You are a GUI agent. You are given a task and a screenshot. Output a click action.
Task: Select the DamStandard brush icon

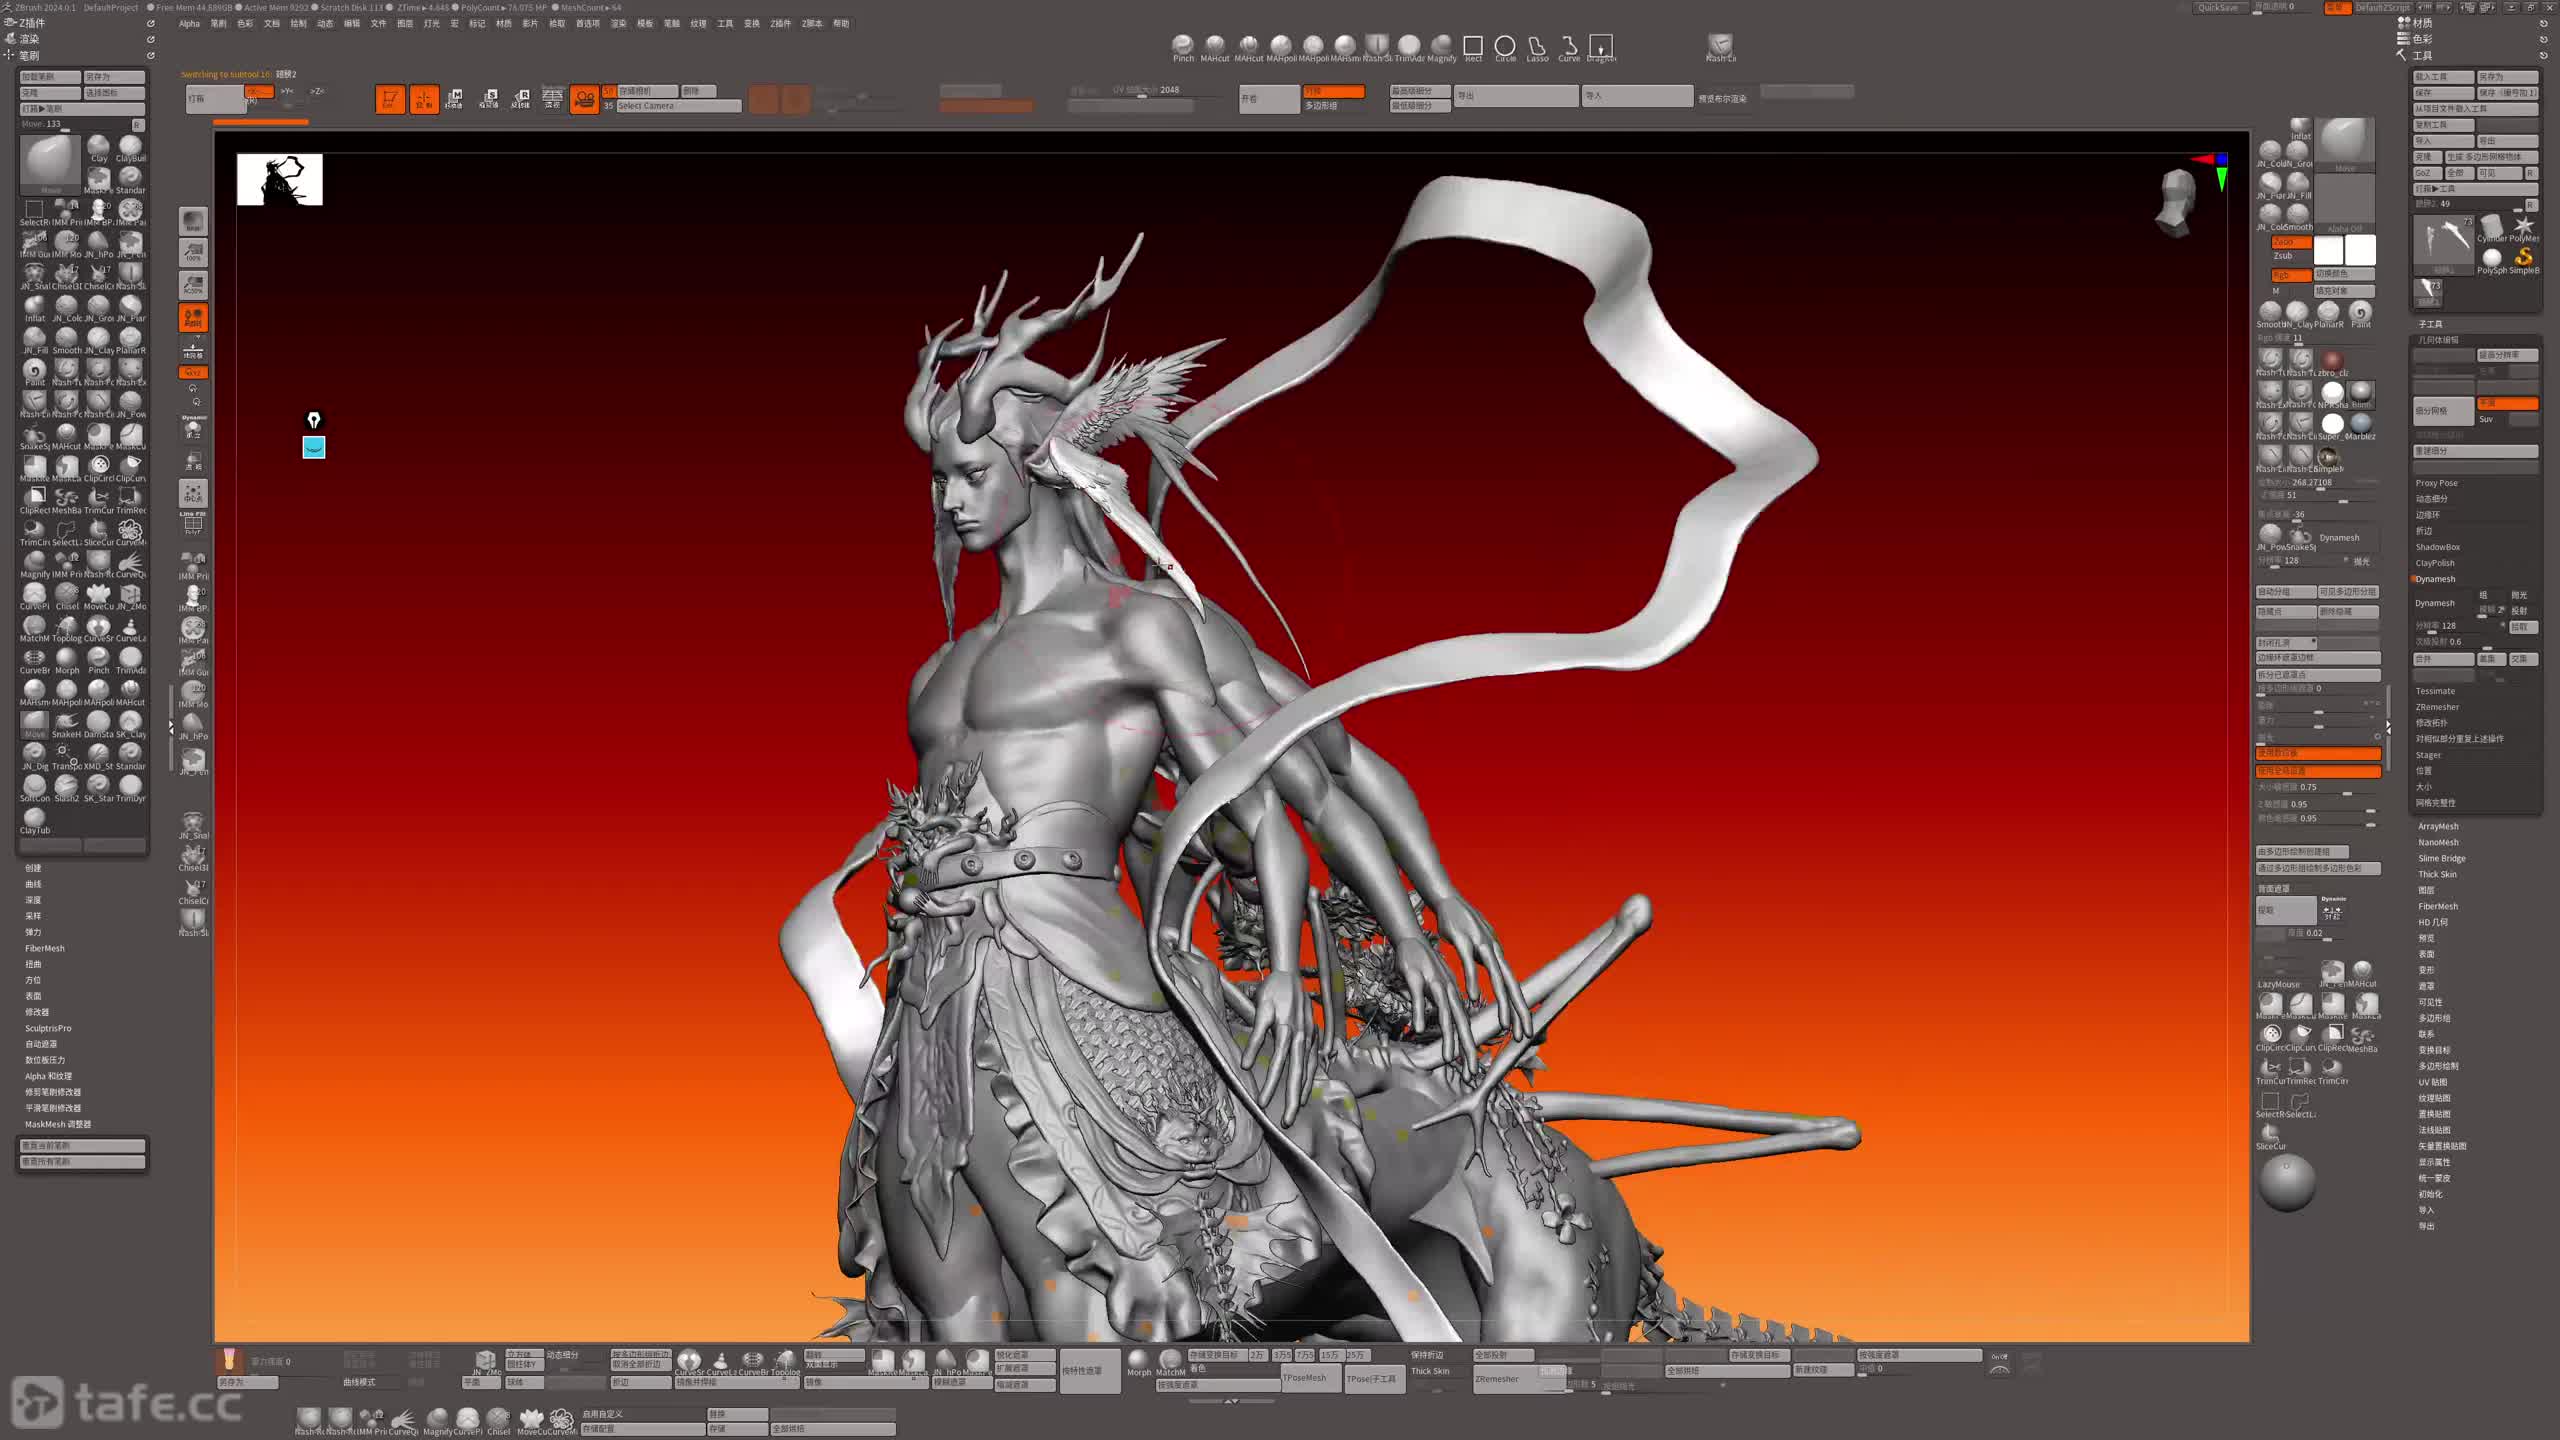(99, 724)
